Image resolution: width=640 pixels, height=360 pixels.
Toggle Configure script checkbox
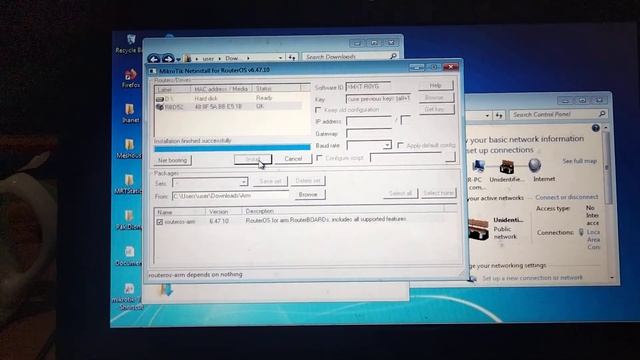point(320,158)
